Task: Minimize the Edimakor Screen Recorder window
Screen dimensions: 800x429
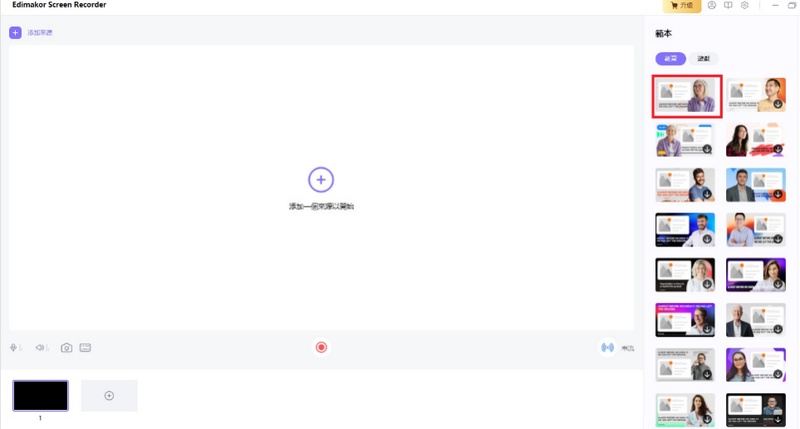Action: point(775,5)
